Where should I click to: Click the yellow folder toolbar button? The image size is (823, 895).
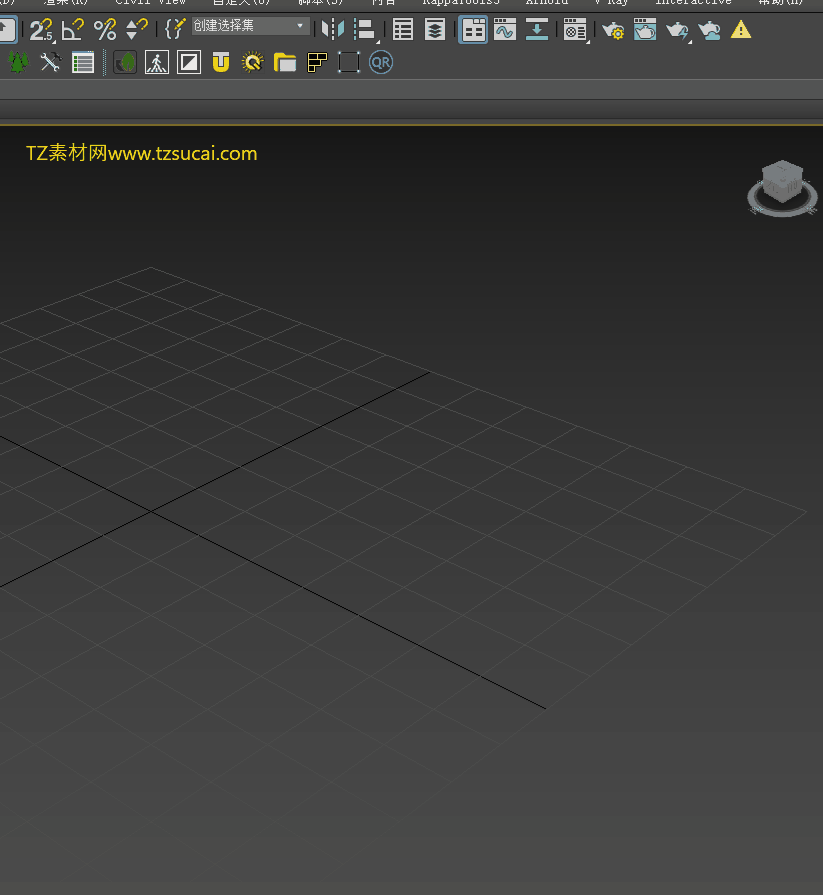click(285, 63)
